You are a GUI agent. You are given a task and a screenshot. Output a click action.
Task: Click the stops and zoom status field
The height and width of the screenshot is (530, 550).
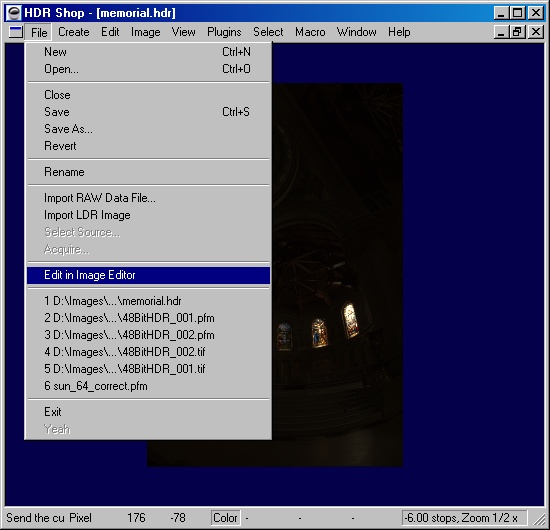(464, 518)
